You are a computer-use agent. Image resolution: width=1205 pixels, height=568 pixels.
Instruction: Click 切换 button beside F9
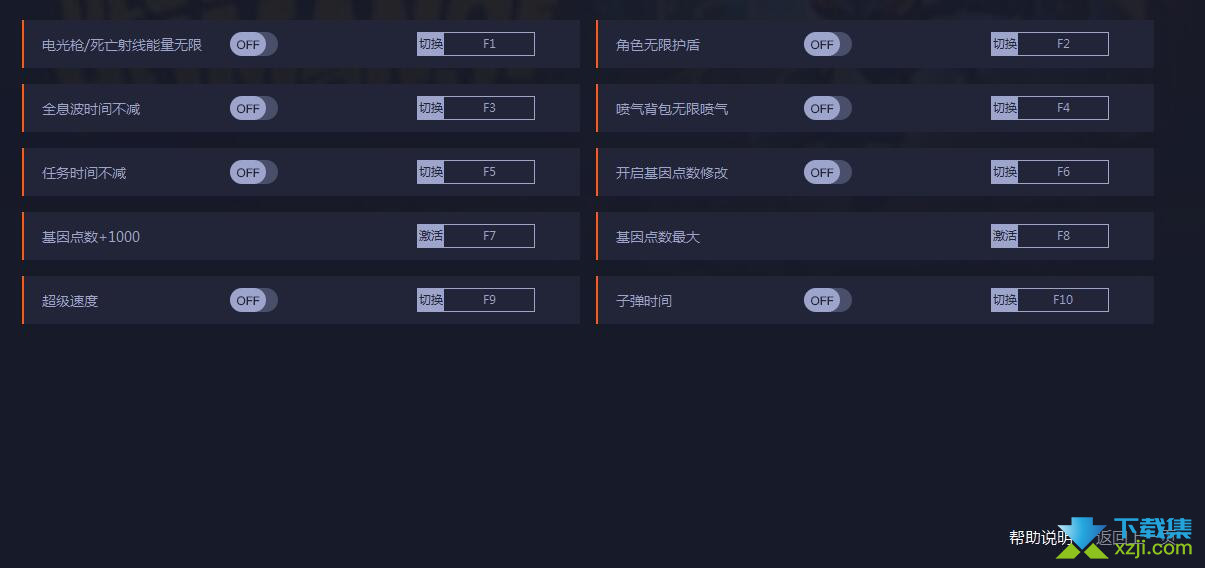pos(431,300)
